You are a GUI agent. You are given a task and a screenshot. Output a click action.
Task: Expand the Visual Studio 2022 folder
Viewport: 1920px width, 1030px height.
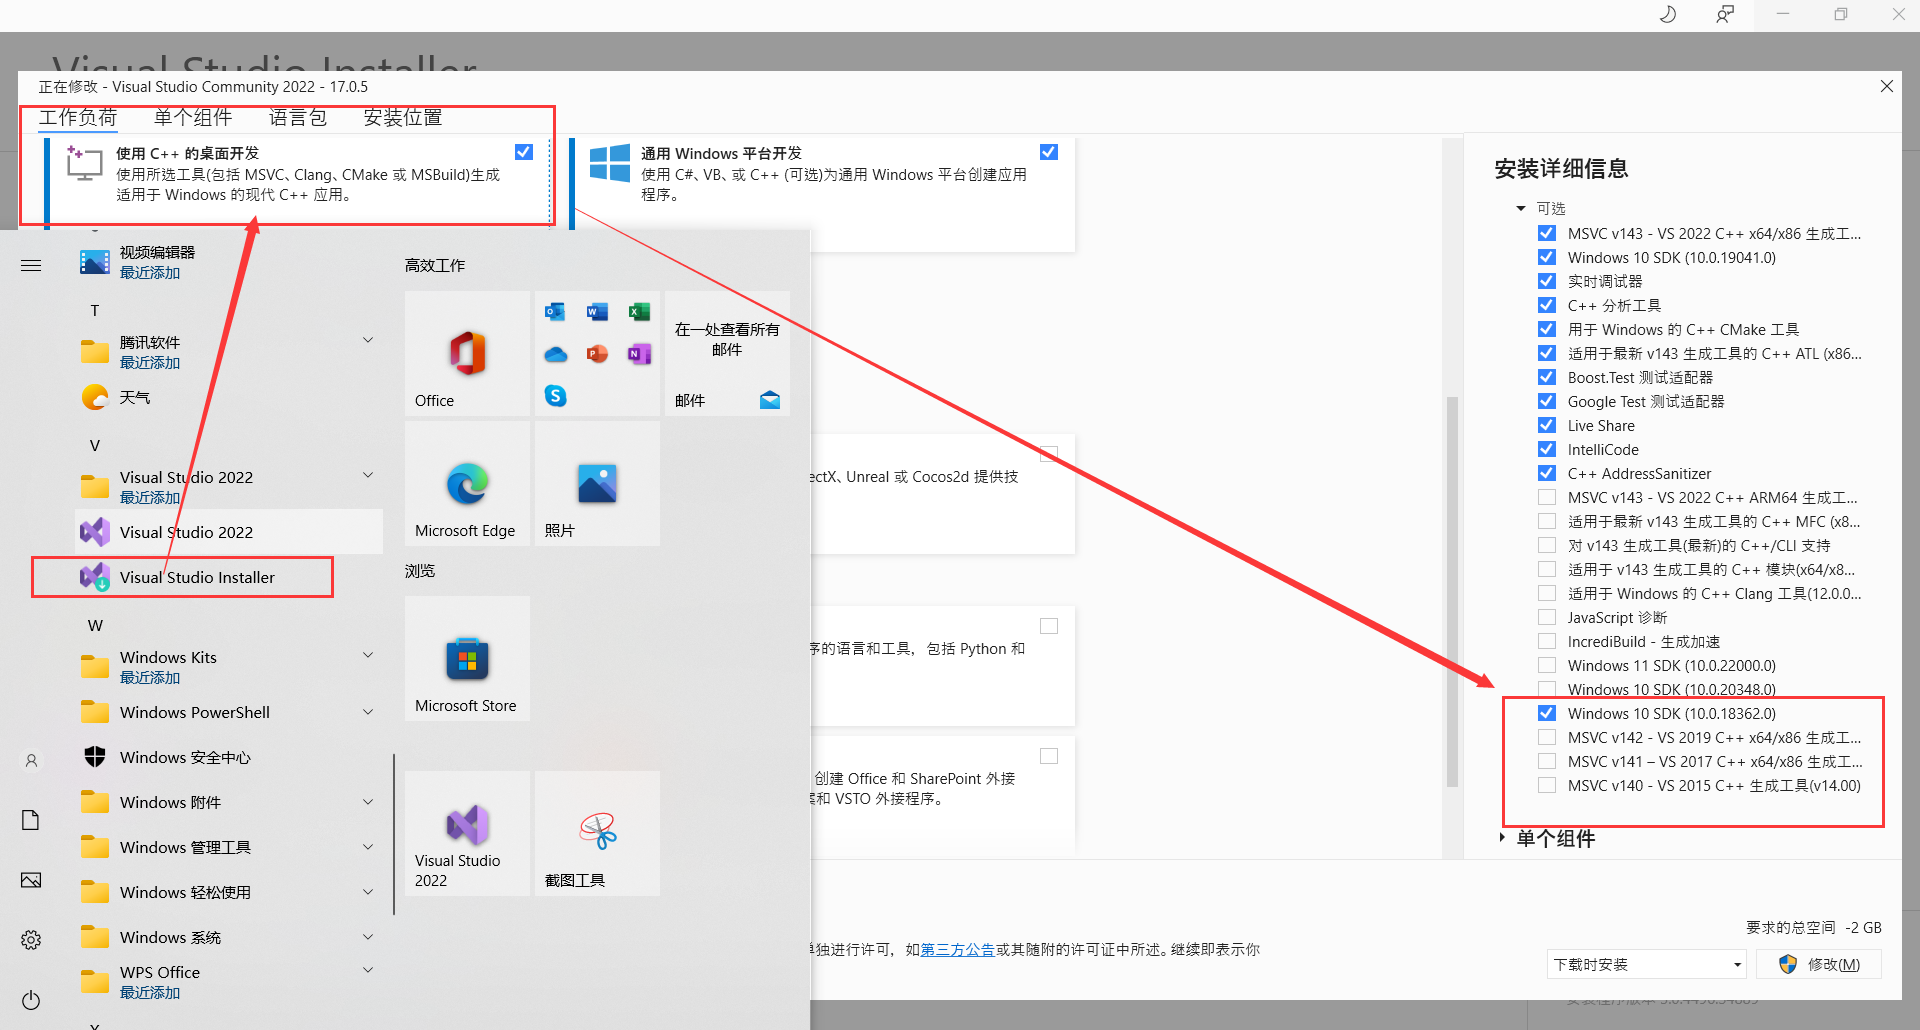tap(368, 476)
